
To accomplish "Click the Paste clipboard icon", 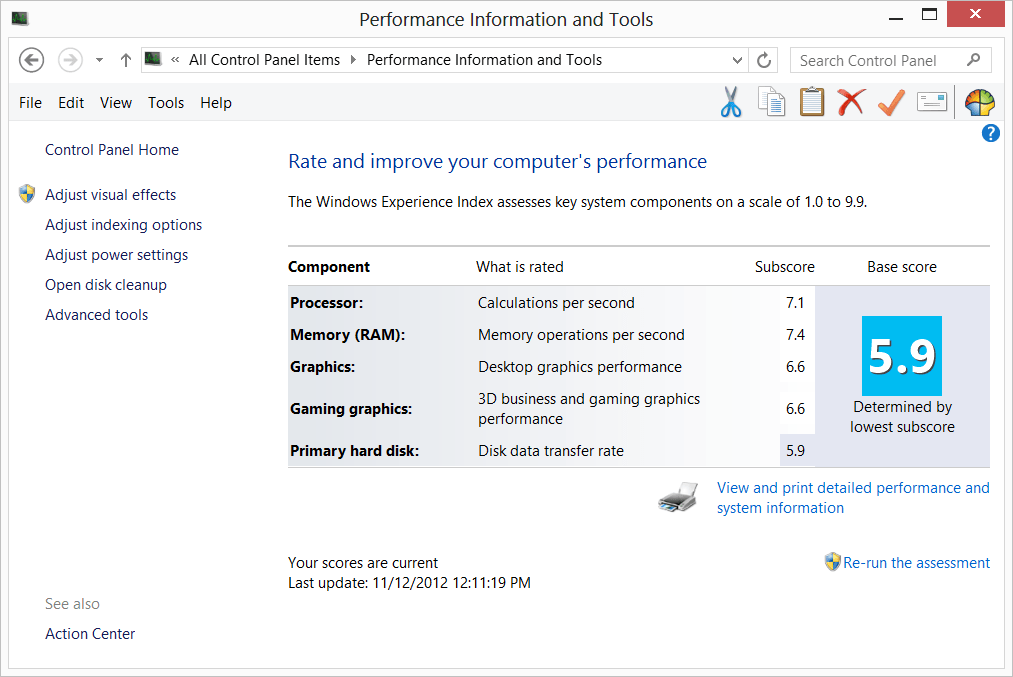I will pos(811,102).
